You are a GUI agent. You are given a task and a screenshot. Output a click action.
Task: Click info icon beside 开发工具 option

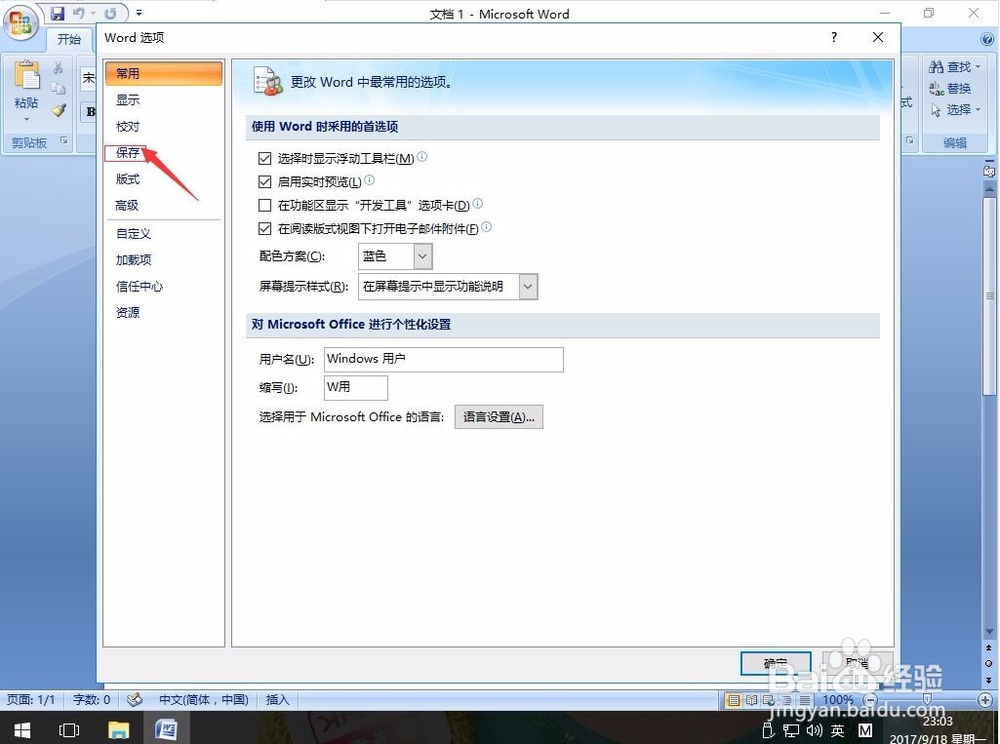coord(478,204)
